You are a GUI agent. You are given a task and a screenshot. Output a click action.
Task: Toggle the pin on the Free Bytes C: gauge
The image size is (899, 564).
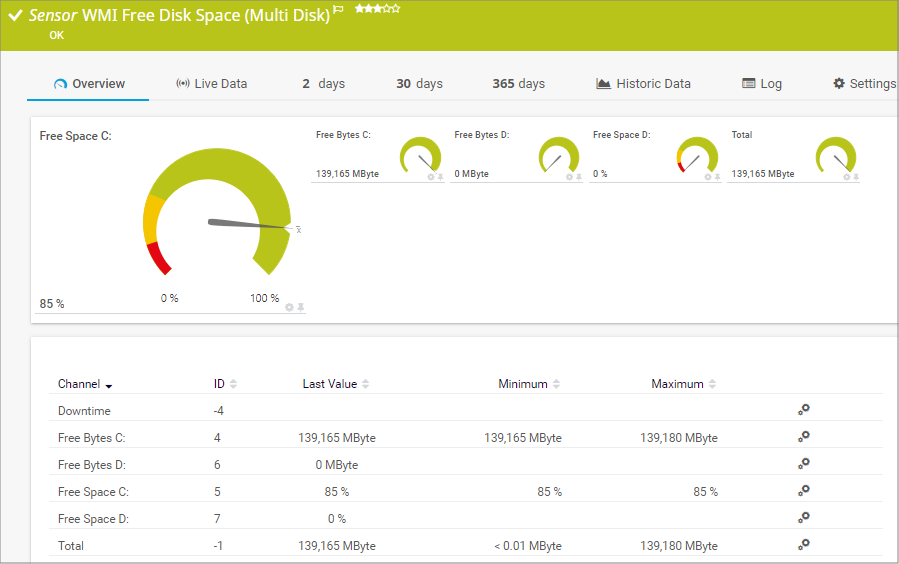(x=440, y=177)
